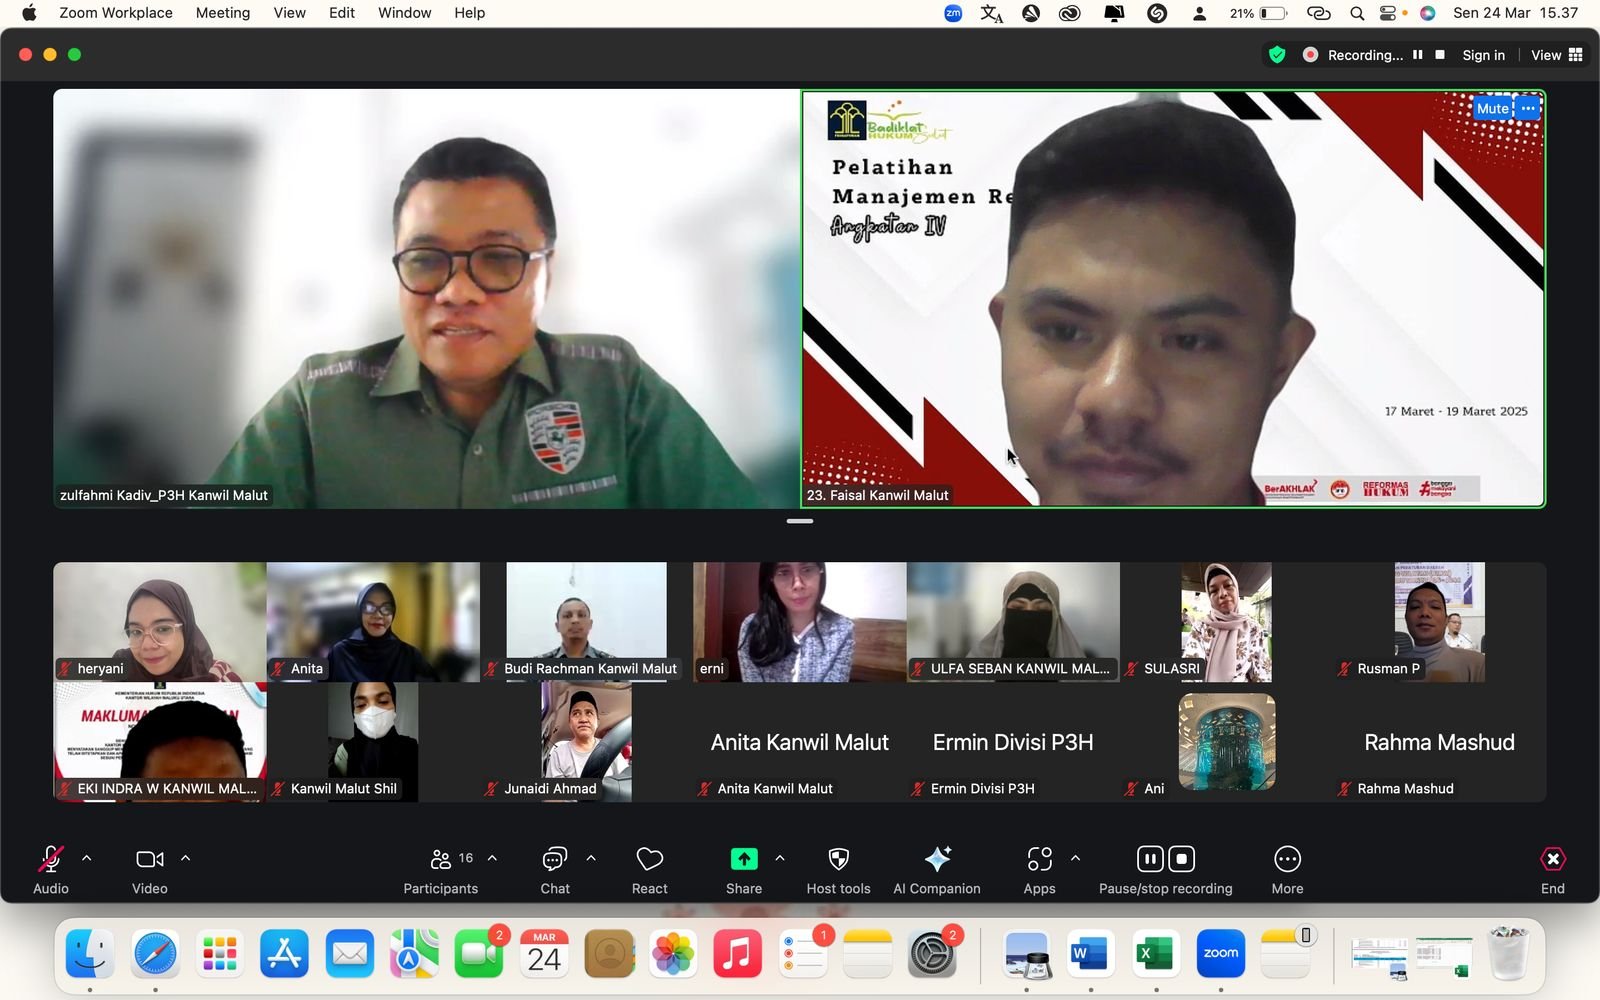Image resolution: width=1600 pixels, height=1000 pixels.
Task: Open System Settings from the dock
Action: (932, 953)
